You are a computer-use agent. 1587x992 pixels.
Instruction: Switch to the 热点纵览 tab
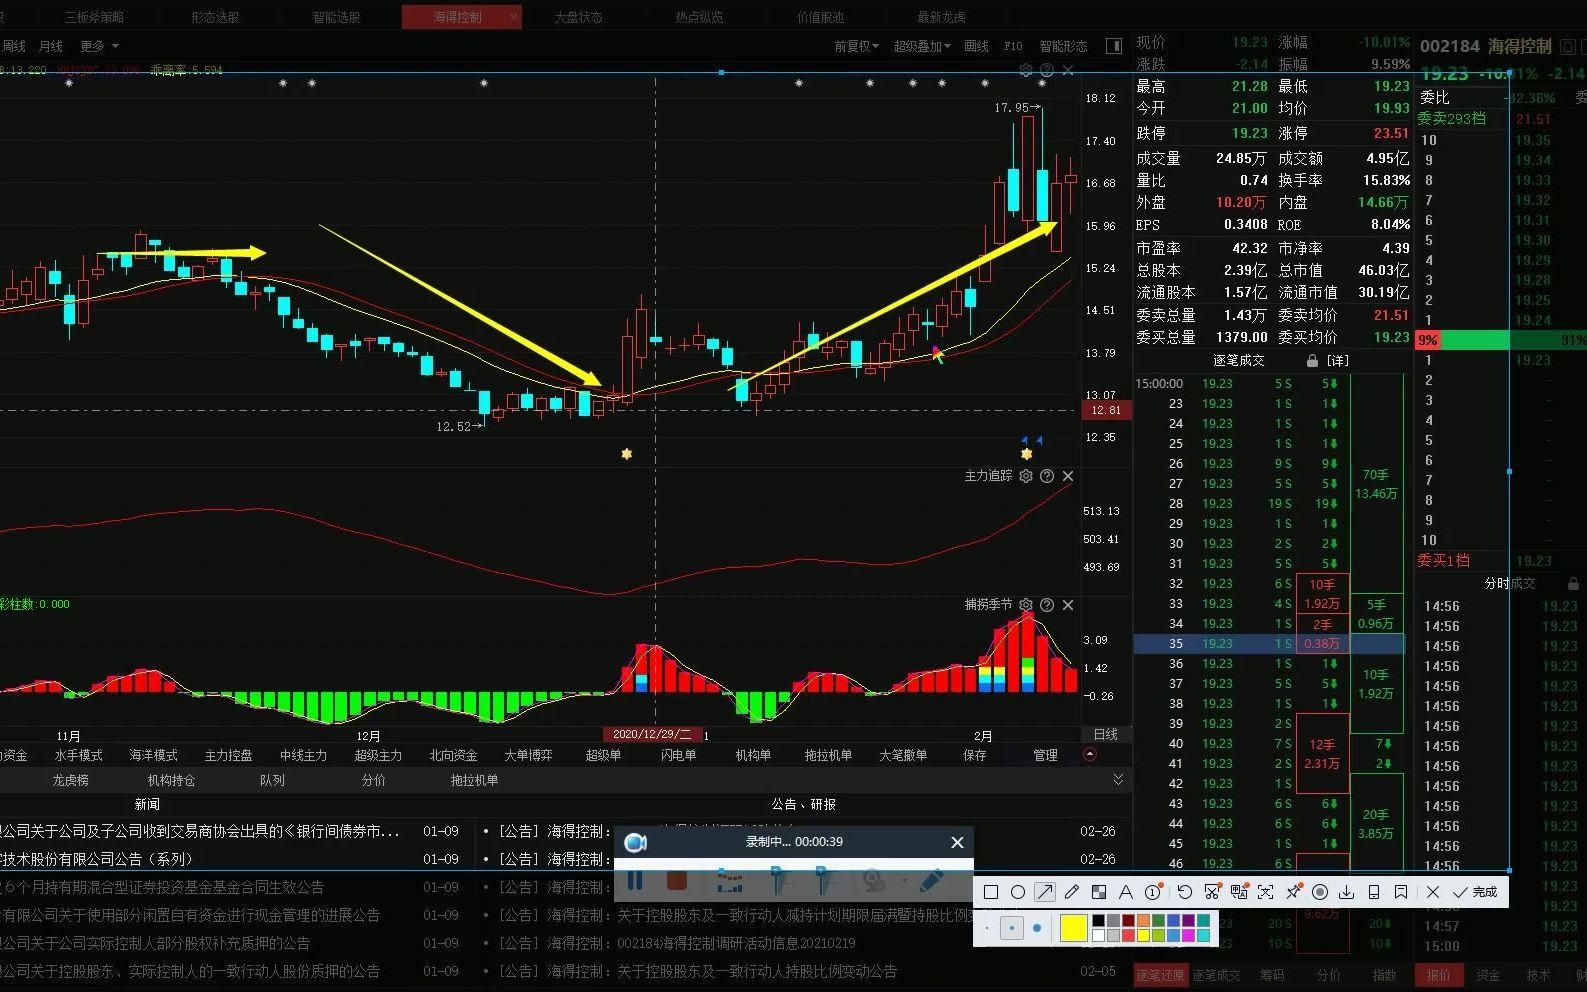[699, 17]
